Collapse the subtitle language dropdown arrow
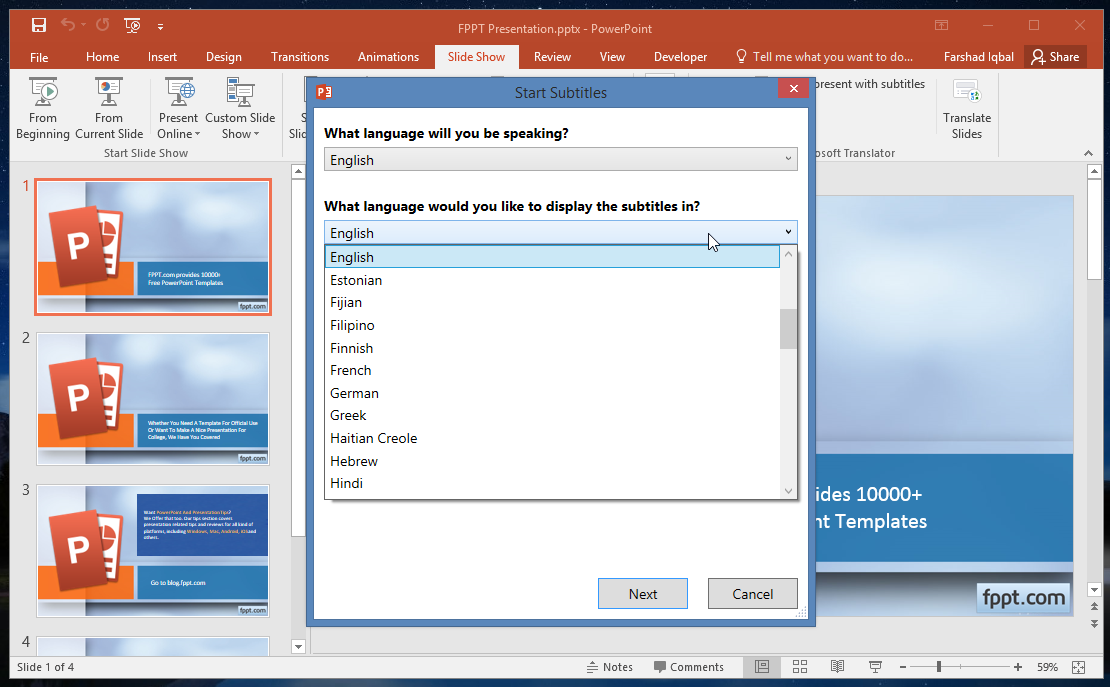Image resolution: width=1110 pixels, height=687 pixels. tap(788, 233)
